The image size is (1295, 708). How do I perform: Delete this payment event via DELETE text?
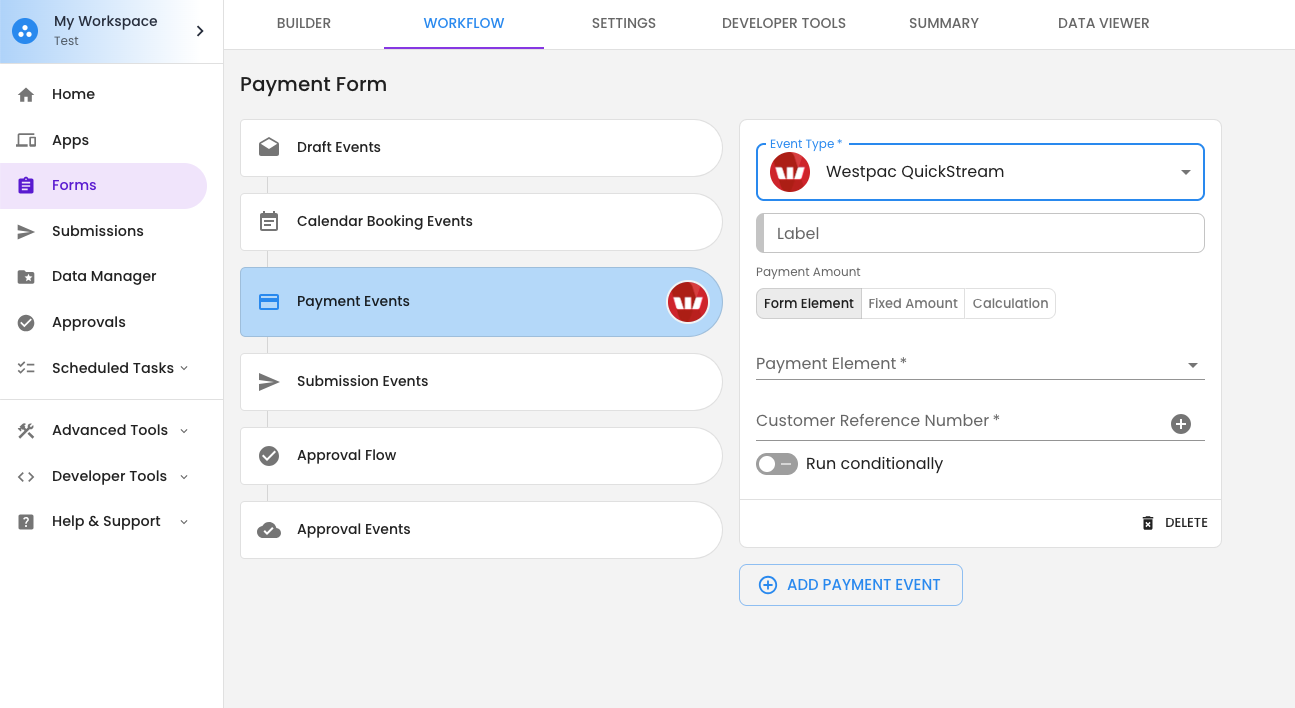click(x=1186, y=523)
